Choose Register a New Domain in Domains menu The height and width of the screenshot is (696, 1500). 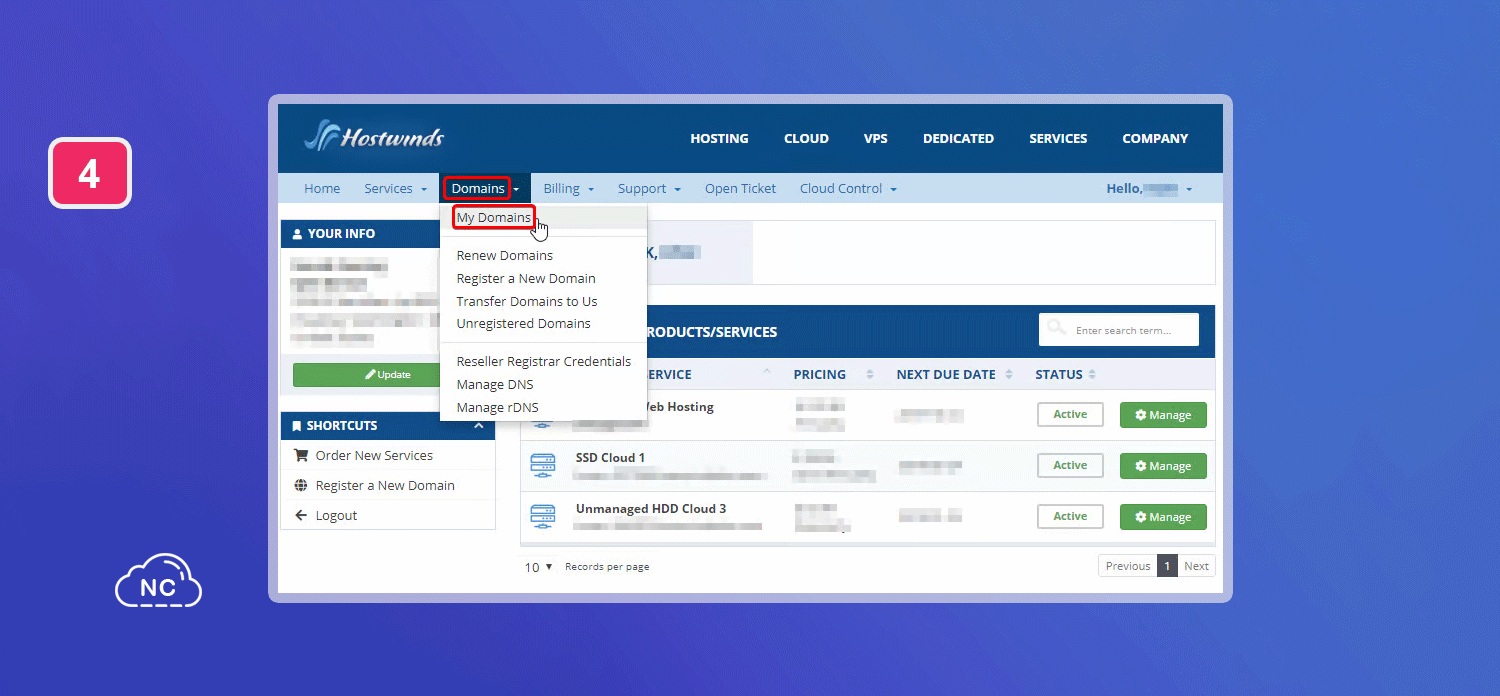tap(526, 278)
